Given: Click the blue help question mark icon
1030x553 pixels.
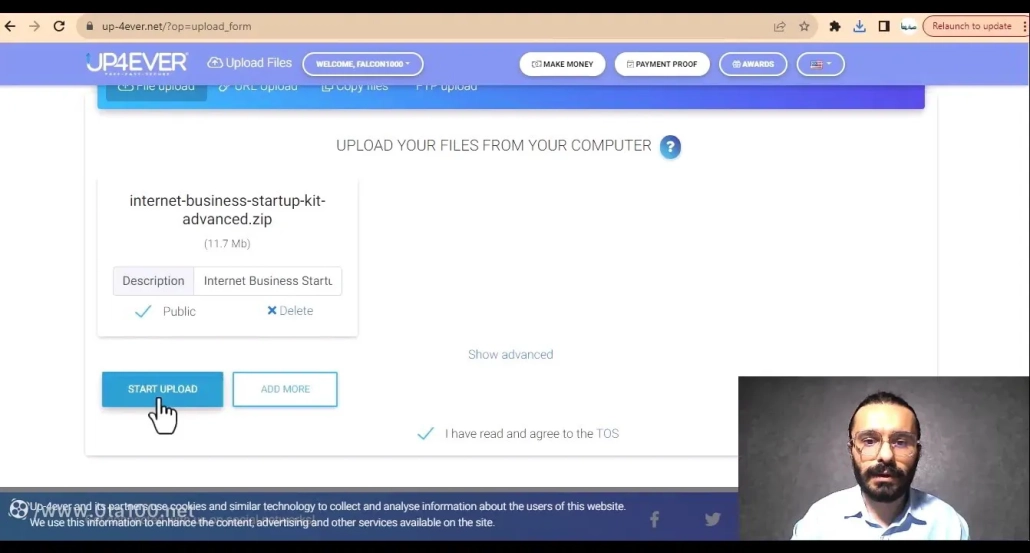Looking at the screenshot, I should coord(670,147).
